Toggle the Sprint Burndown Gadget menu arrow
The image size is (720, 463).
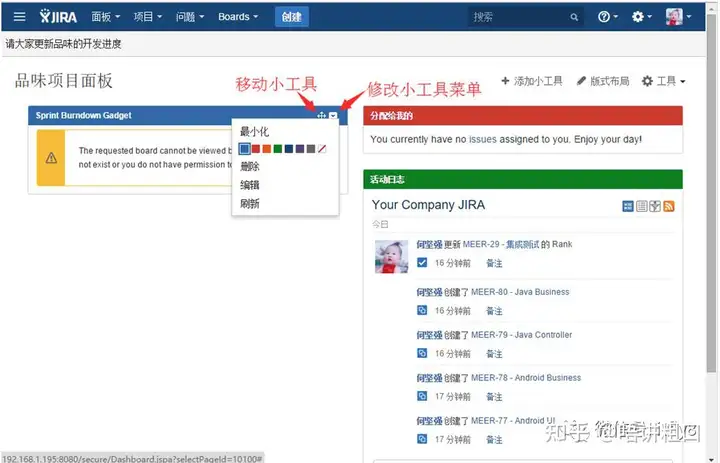coord(333,115)
